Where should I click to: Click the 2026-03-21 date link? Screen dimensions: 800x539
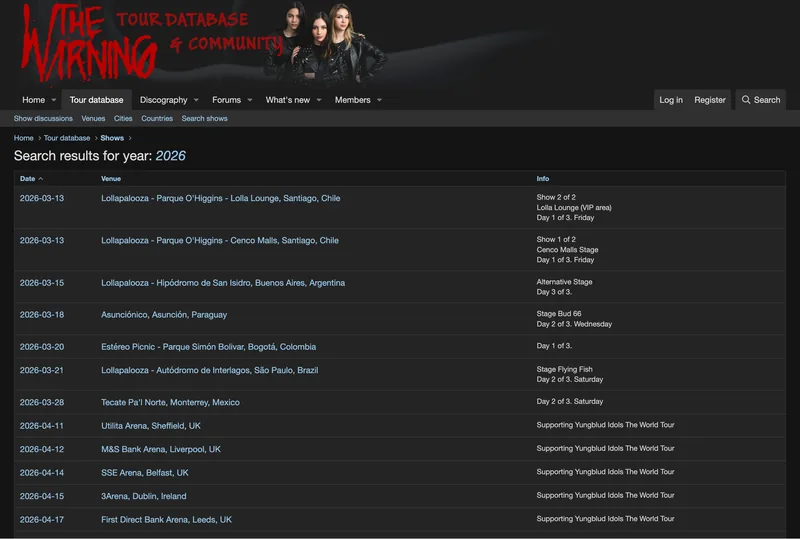[42, 370]
